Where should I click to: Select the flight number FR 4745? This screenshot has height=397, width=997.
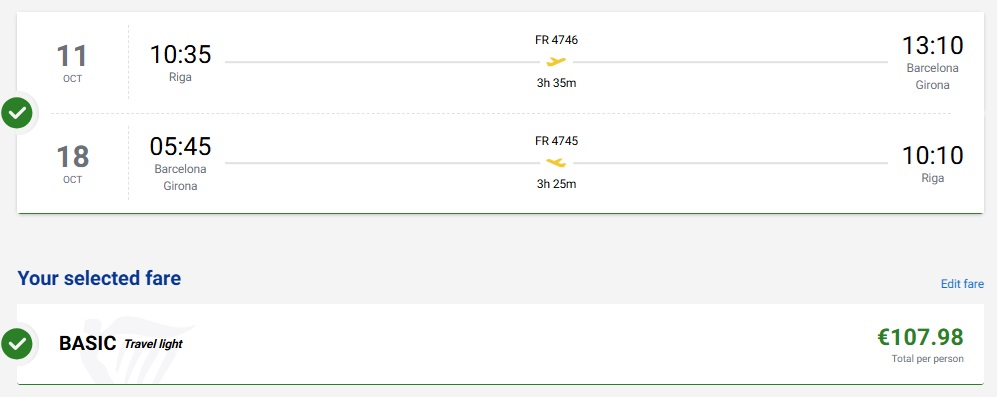pos(556,141)
